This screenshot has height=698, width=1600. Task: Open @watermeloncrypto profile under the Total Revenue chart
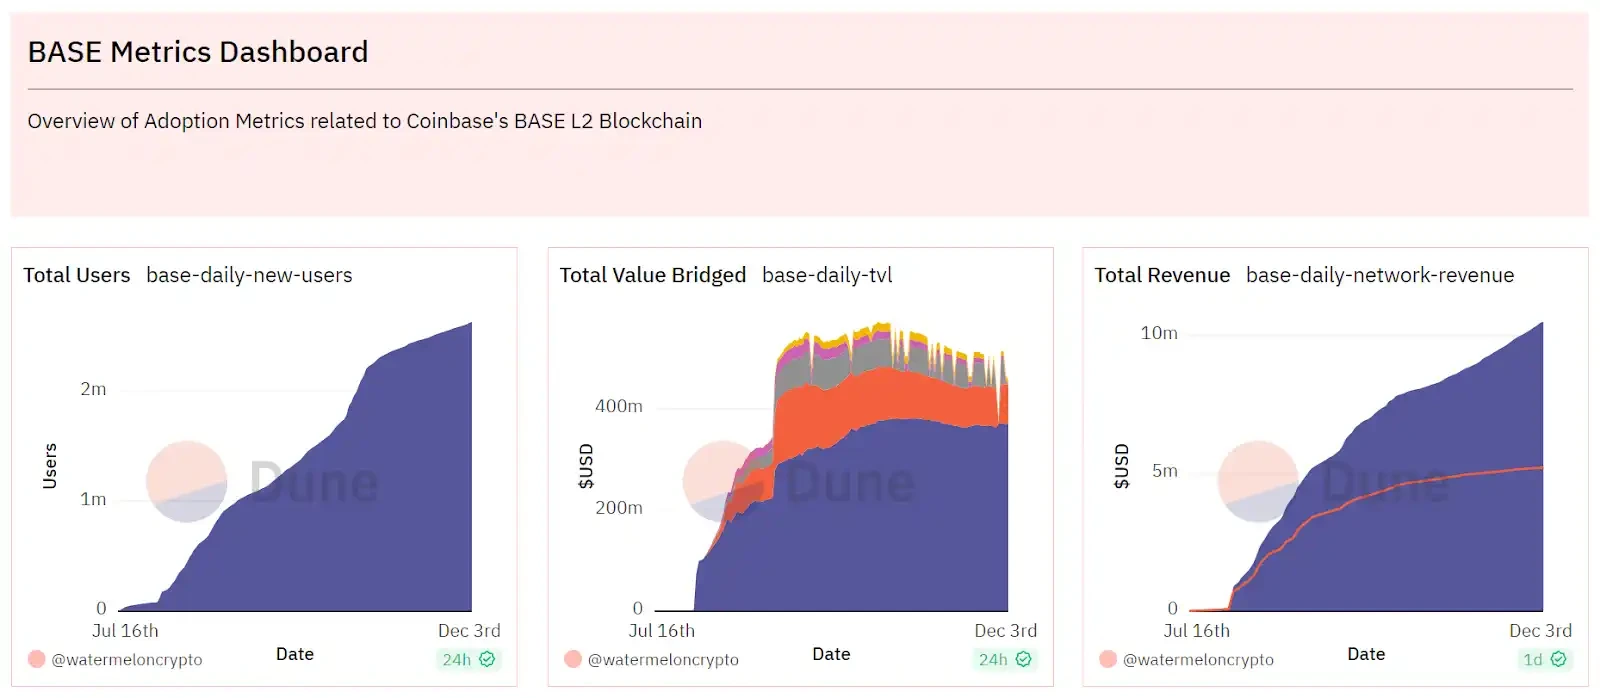(1199, 659)
